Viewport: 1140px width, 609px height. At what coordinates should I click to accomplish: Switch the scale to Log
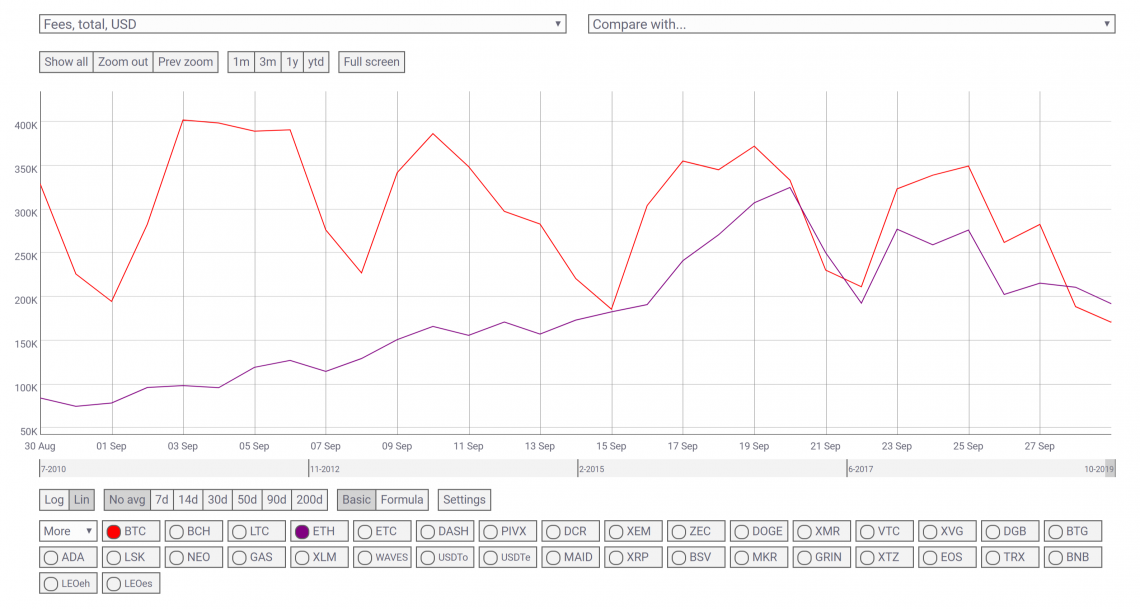coord(54,499)
